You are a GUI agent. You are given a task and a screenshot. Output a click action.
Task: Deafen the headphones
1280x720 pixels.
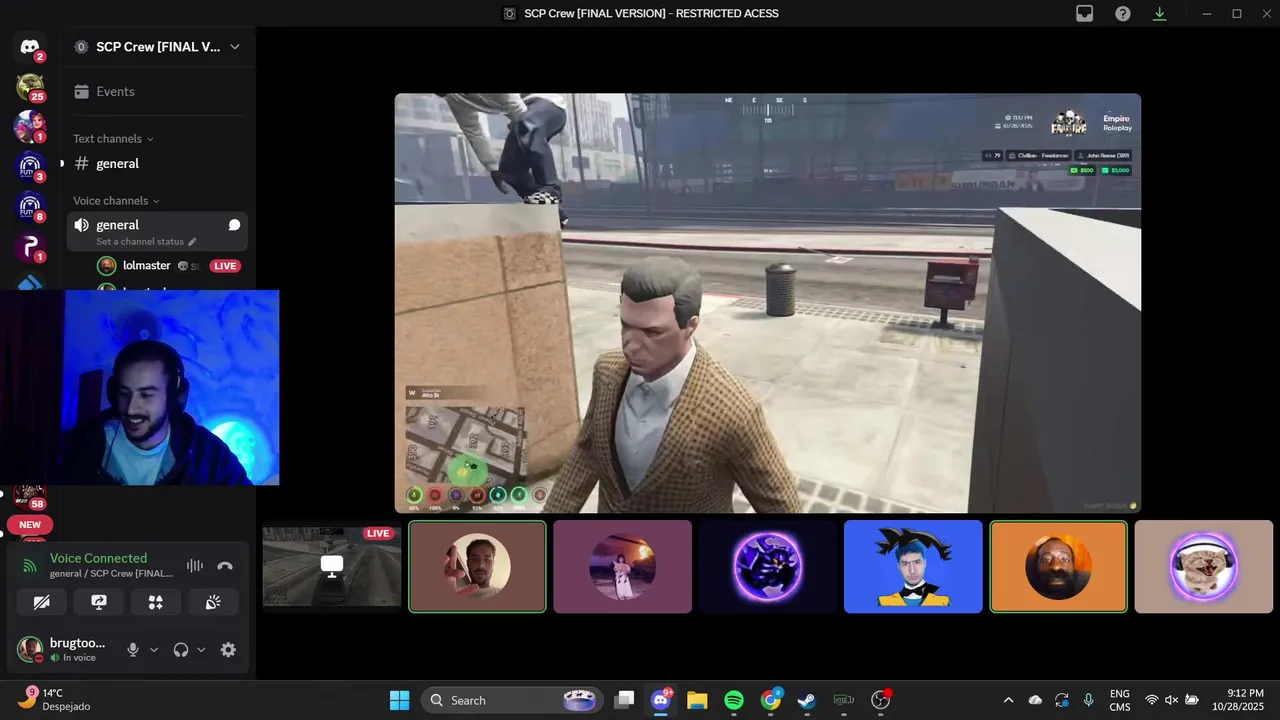[x=181, y=650]
